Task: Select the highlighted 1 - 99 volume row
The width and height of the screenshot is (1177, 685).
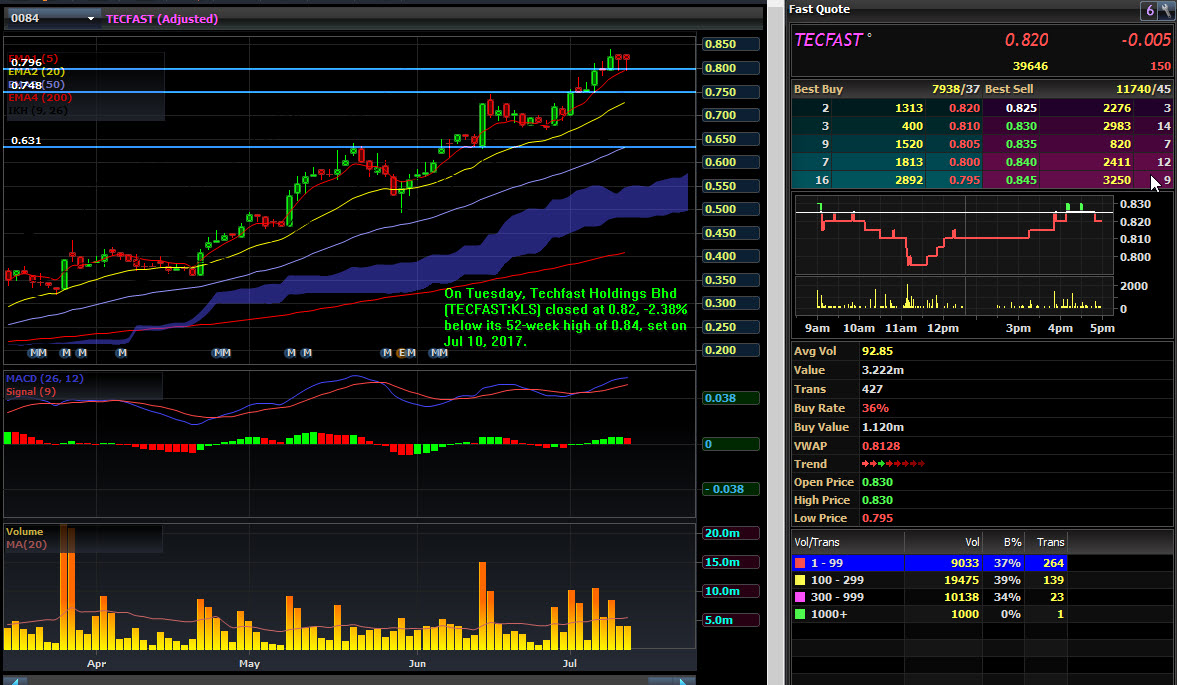Action: coord(930,563)
